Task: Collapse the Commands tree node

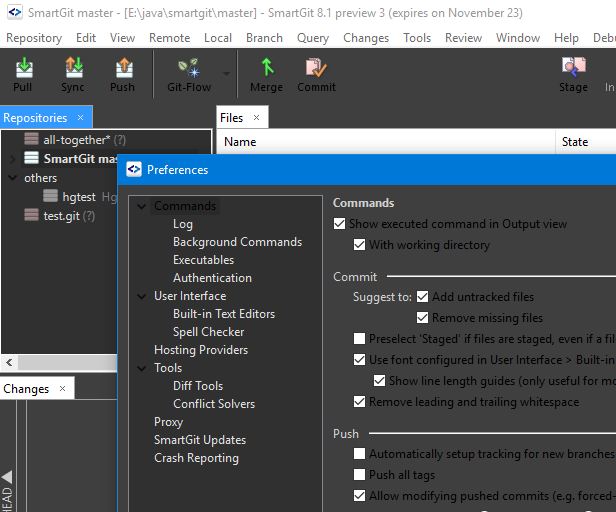Action: coord(141,206)
